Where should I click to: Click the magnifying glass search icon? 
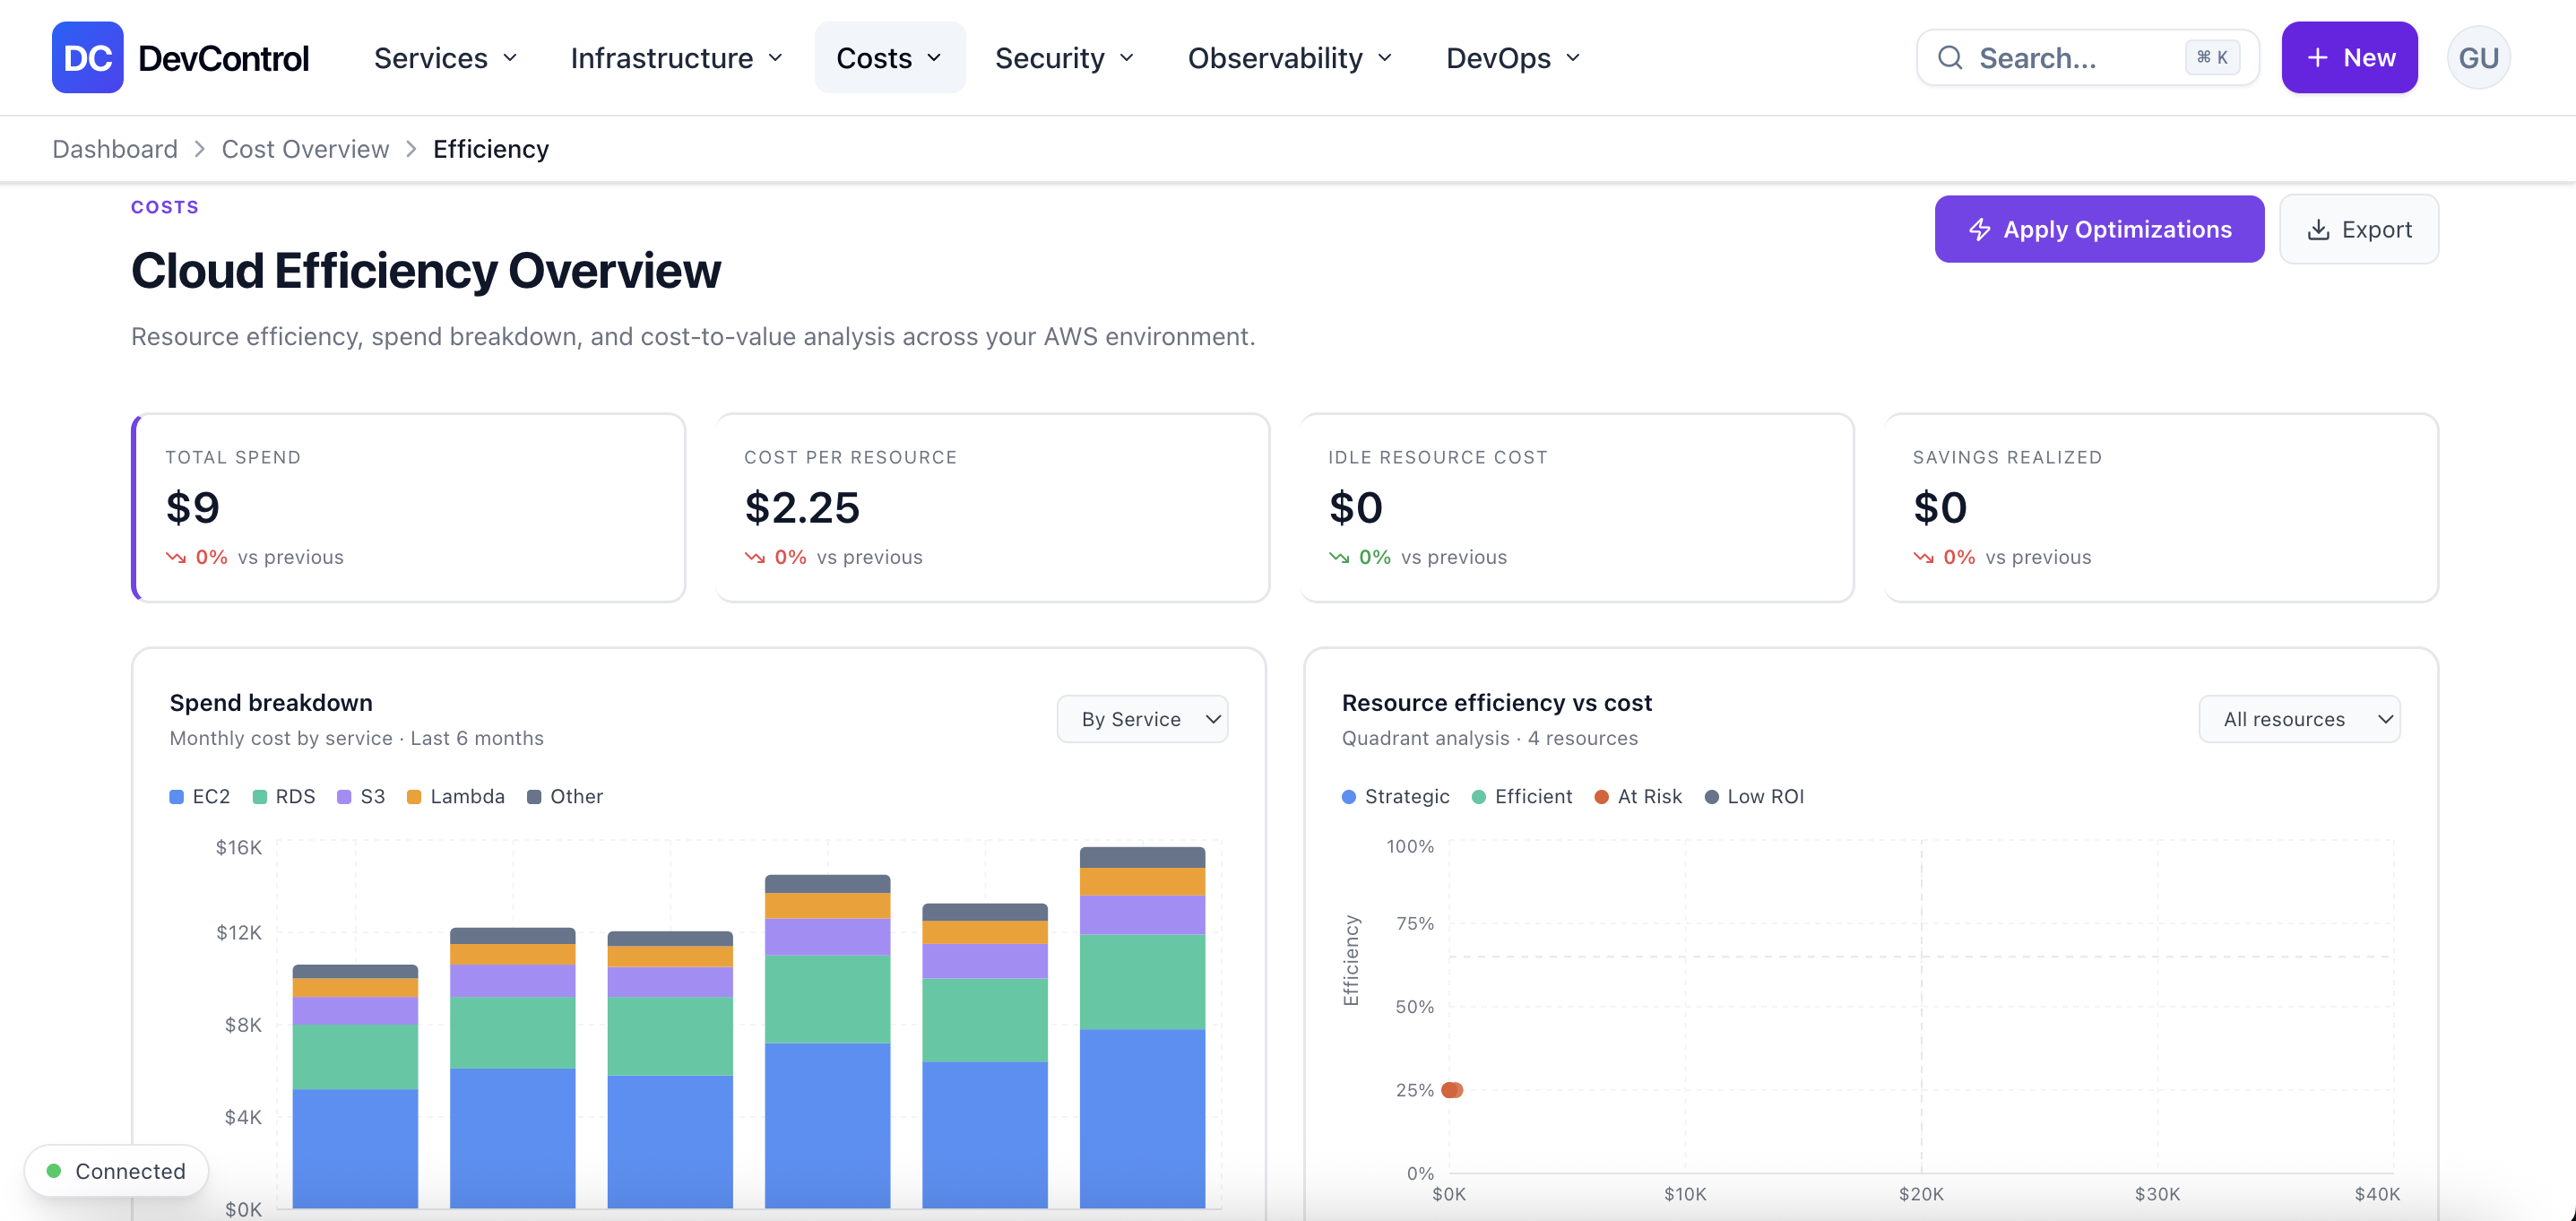coord(1950,58)
